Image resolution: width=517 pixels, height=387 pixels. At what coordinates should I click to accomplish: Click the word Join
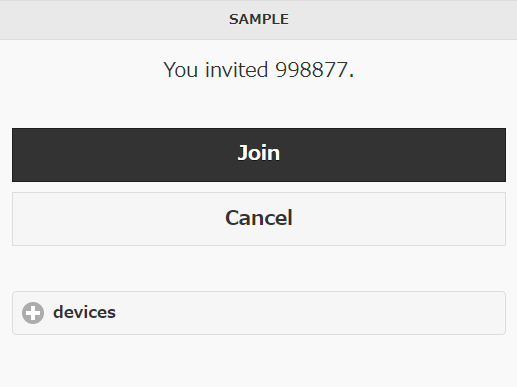click(259, 153)
